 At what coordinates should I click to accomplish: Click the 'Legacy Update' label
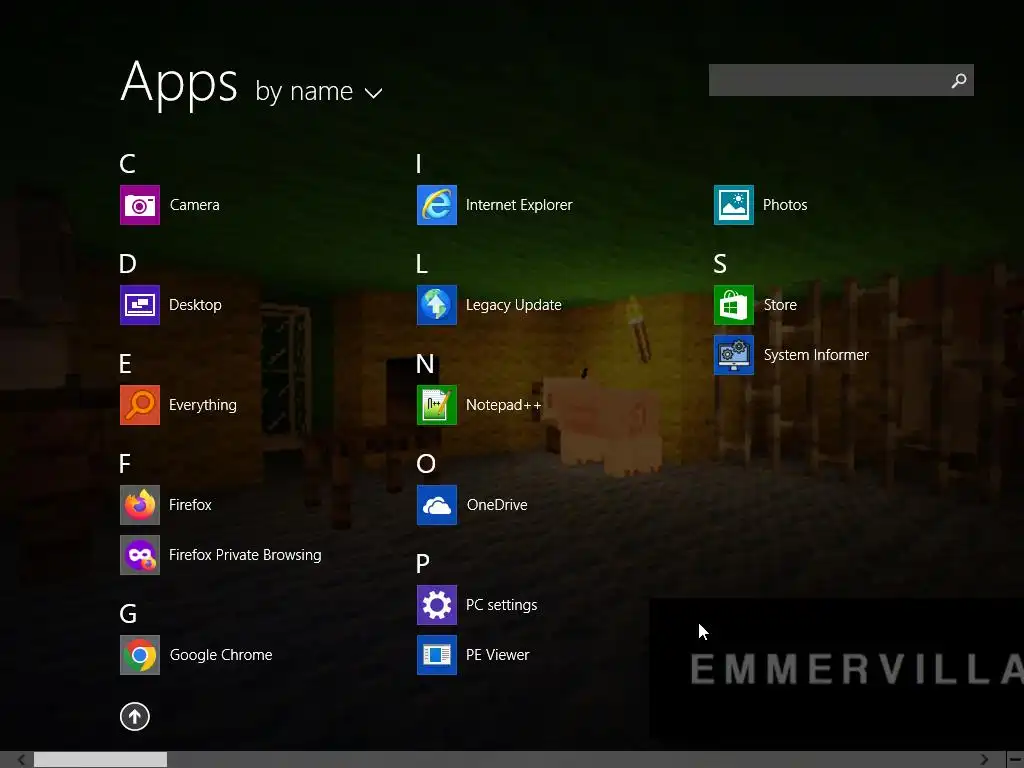click(514, 305)
